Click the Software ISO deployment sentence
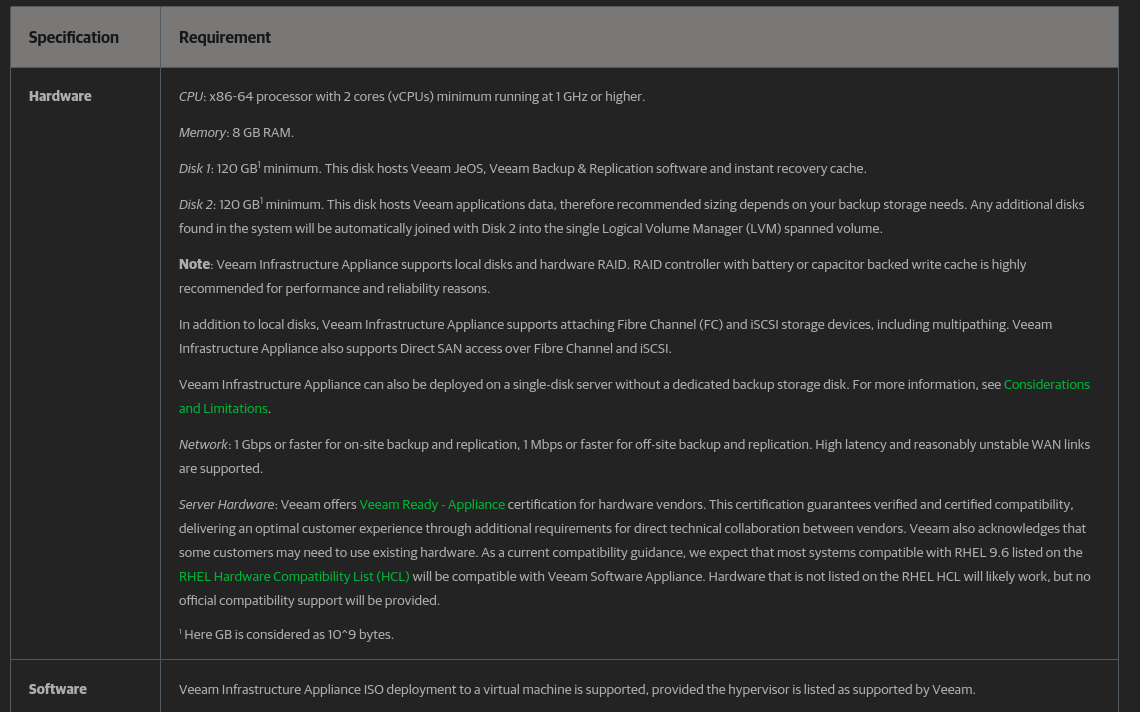This screenshot has width=1140, height=712. pyautogui.click(x=577, y=689)
